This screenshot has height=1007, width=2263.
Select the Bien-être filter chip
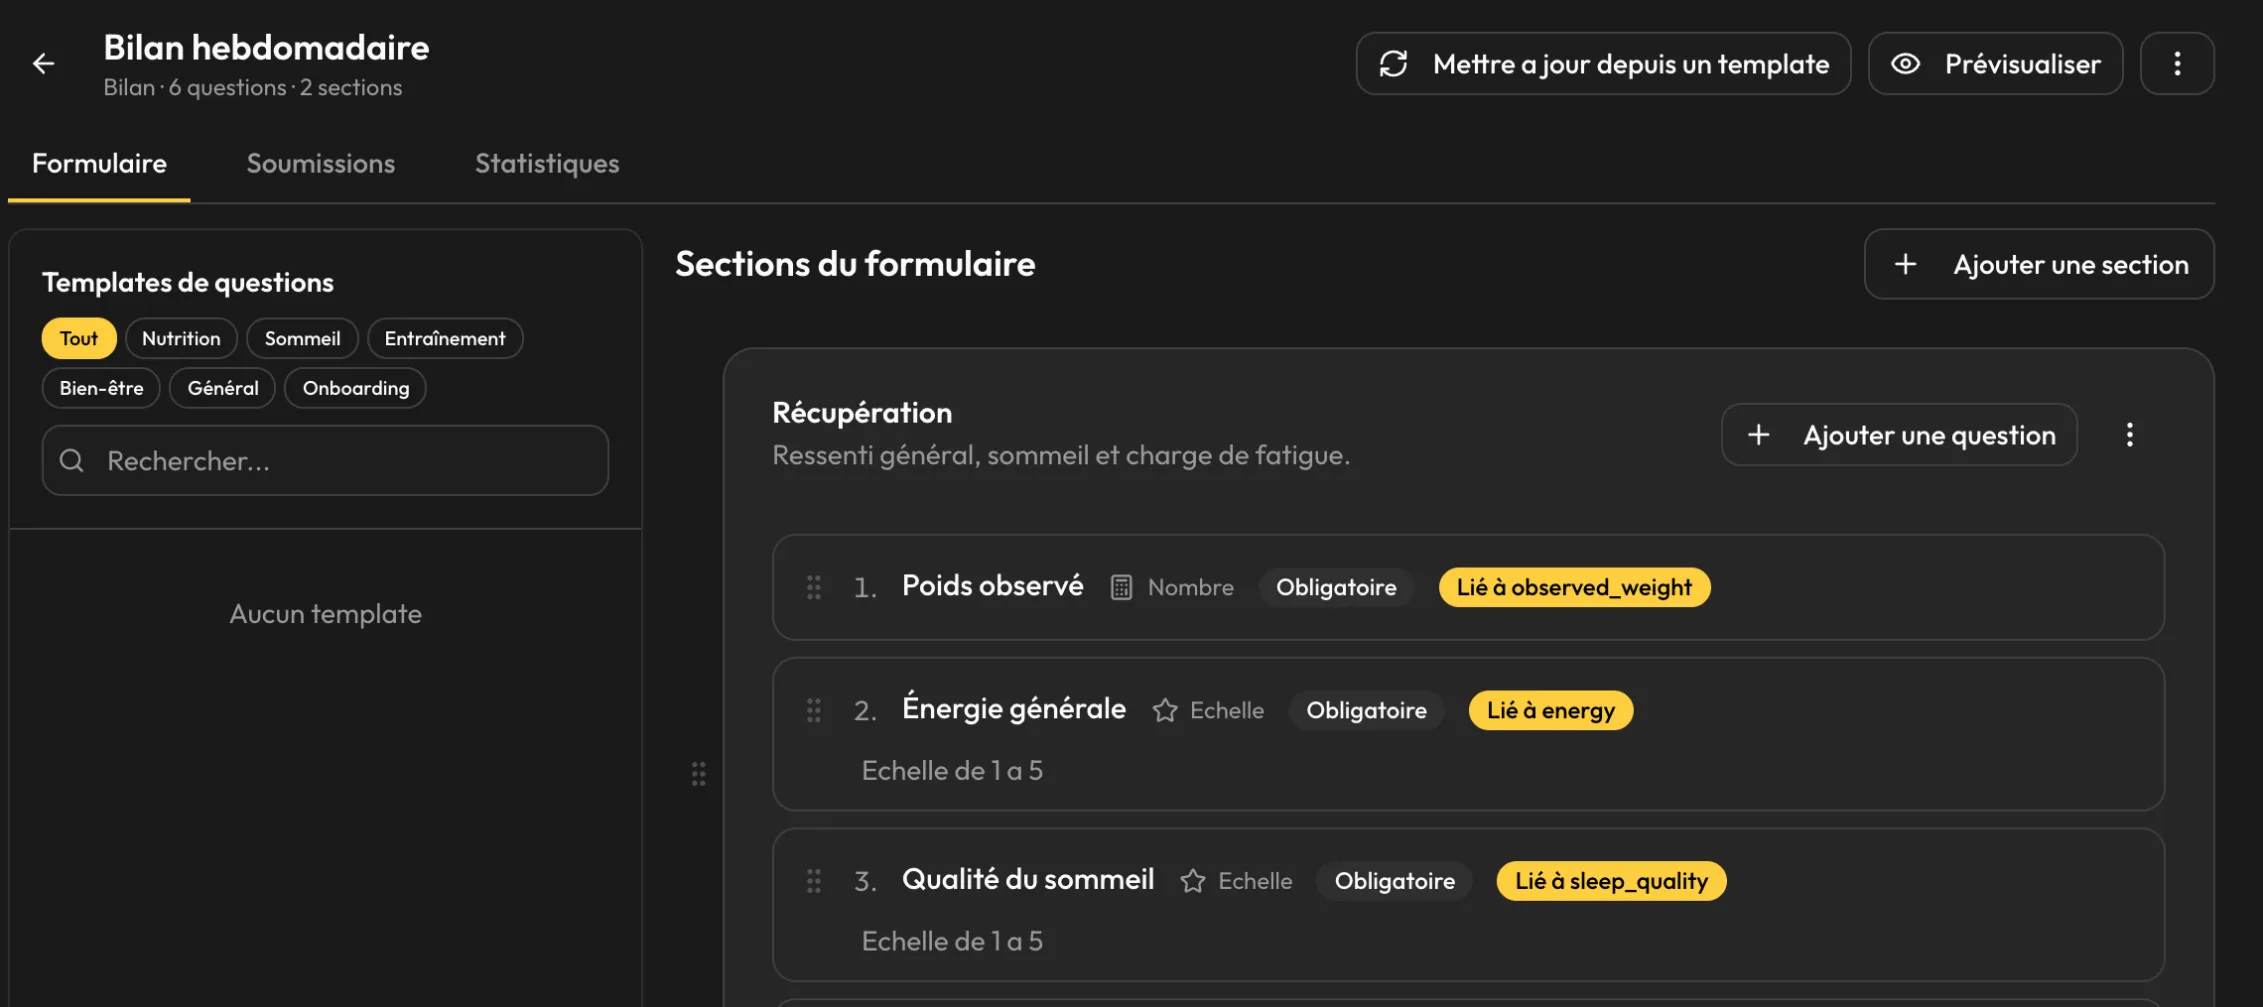(101, 388)
